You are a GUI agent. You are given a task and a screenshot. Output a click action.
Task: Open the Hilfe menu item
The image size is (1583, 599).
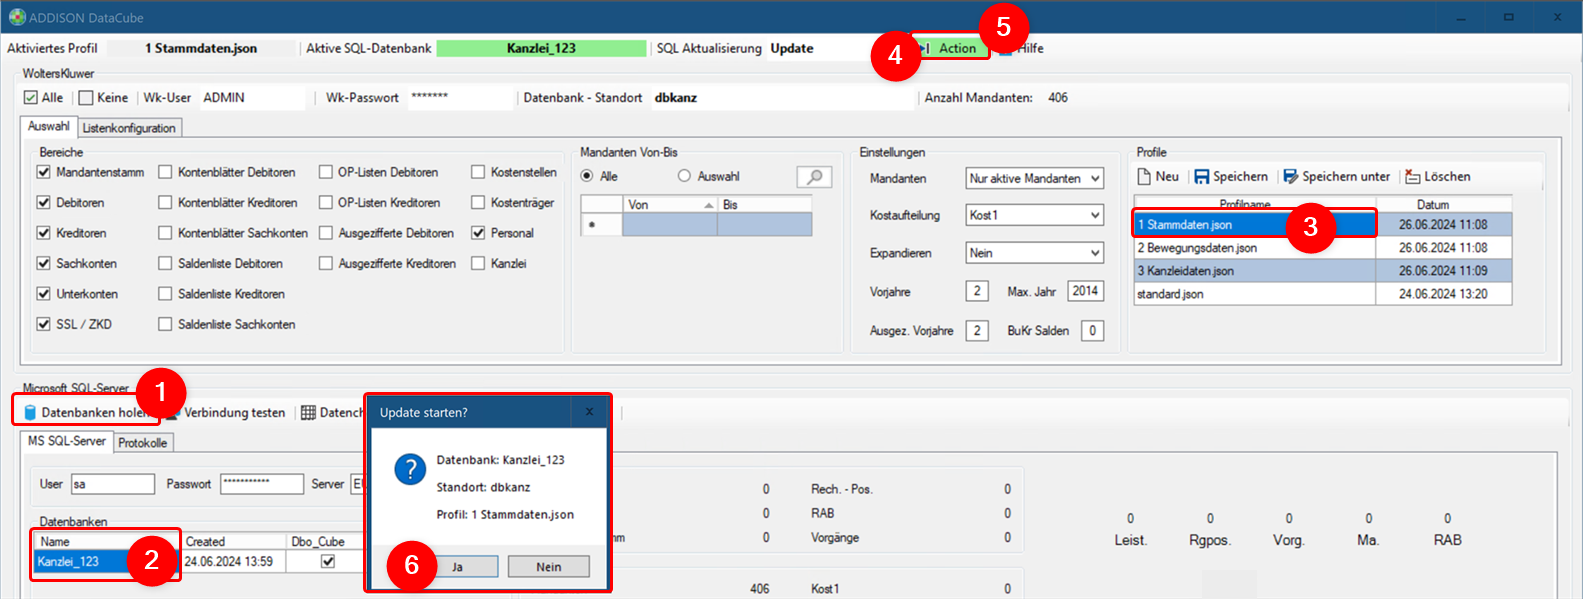pyautogui.click(x=1031, y=48)
